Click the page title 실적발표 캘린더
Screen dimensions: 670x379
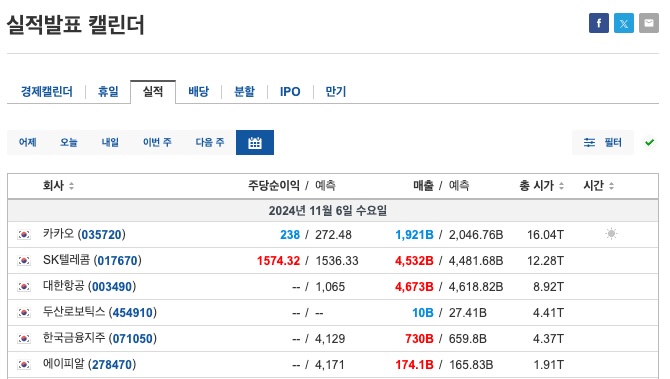click(x=76, y=25)
